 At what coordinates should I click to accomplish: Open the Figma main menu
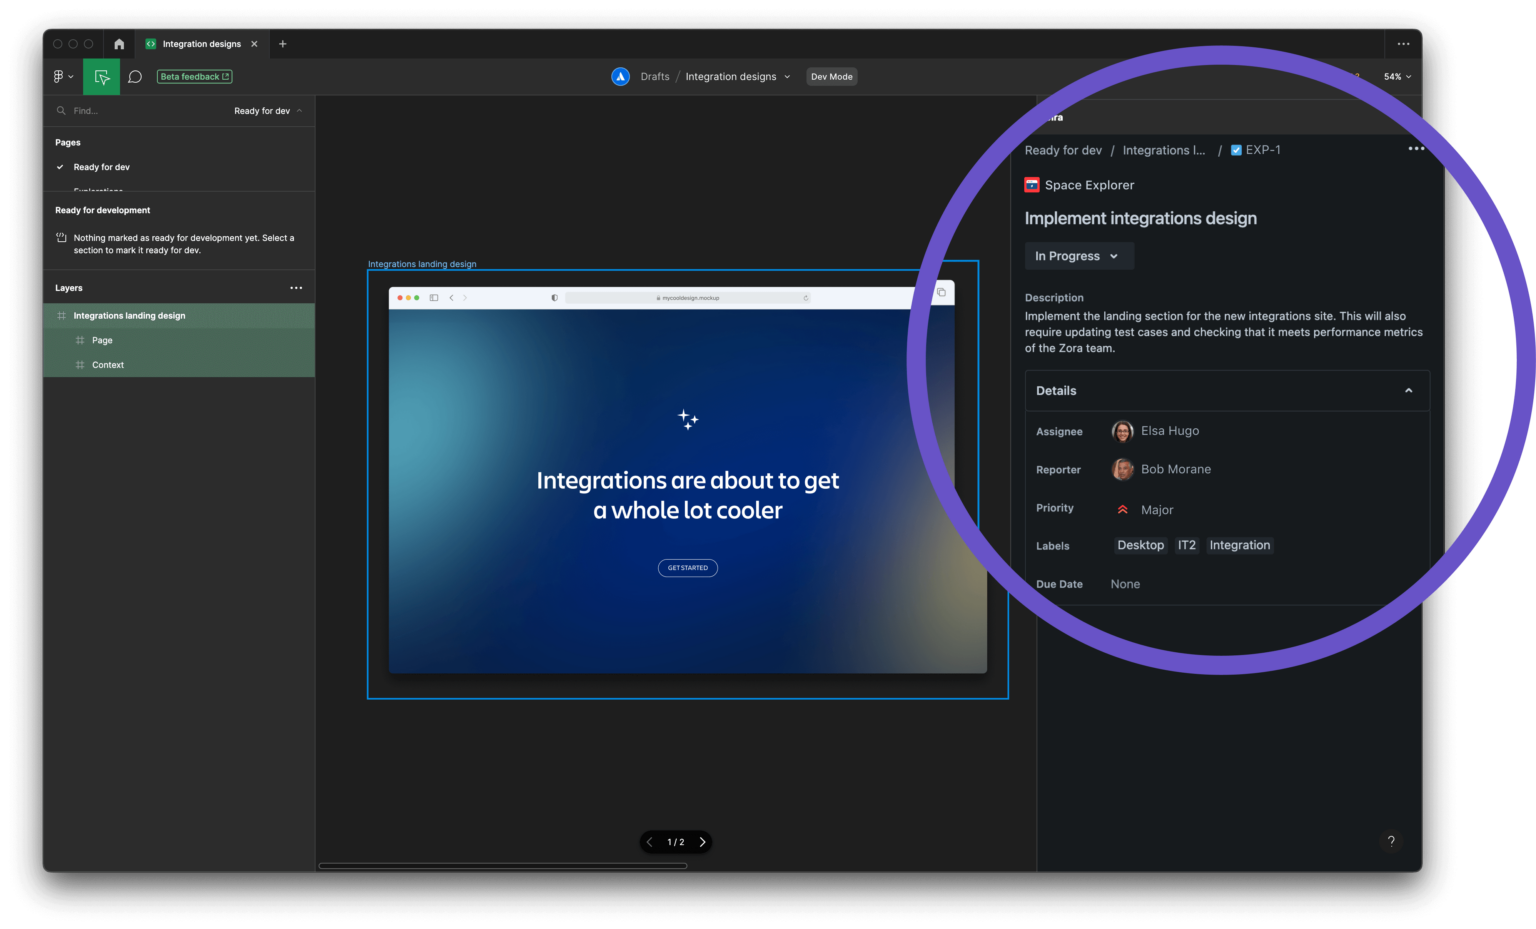pyautogui.click(x=62, y=76)
